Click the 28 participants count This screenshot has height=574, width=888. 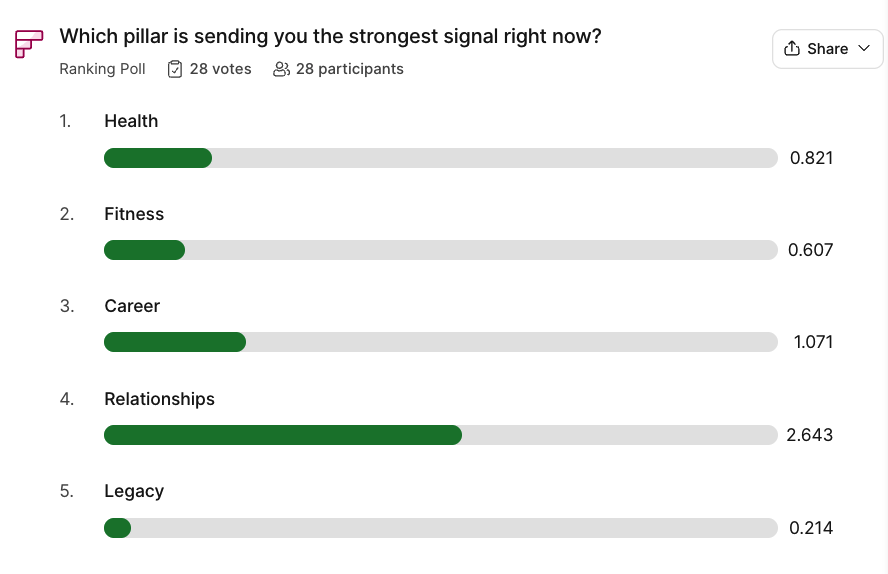point(349,69)
